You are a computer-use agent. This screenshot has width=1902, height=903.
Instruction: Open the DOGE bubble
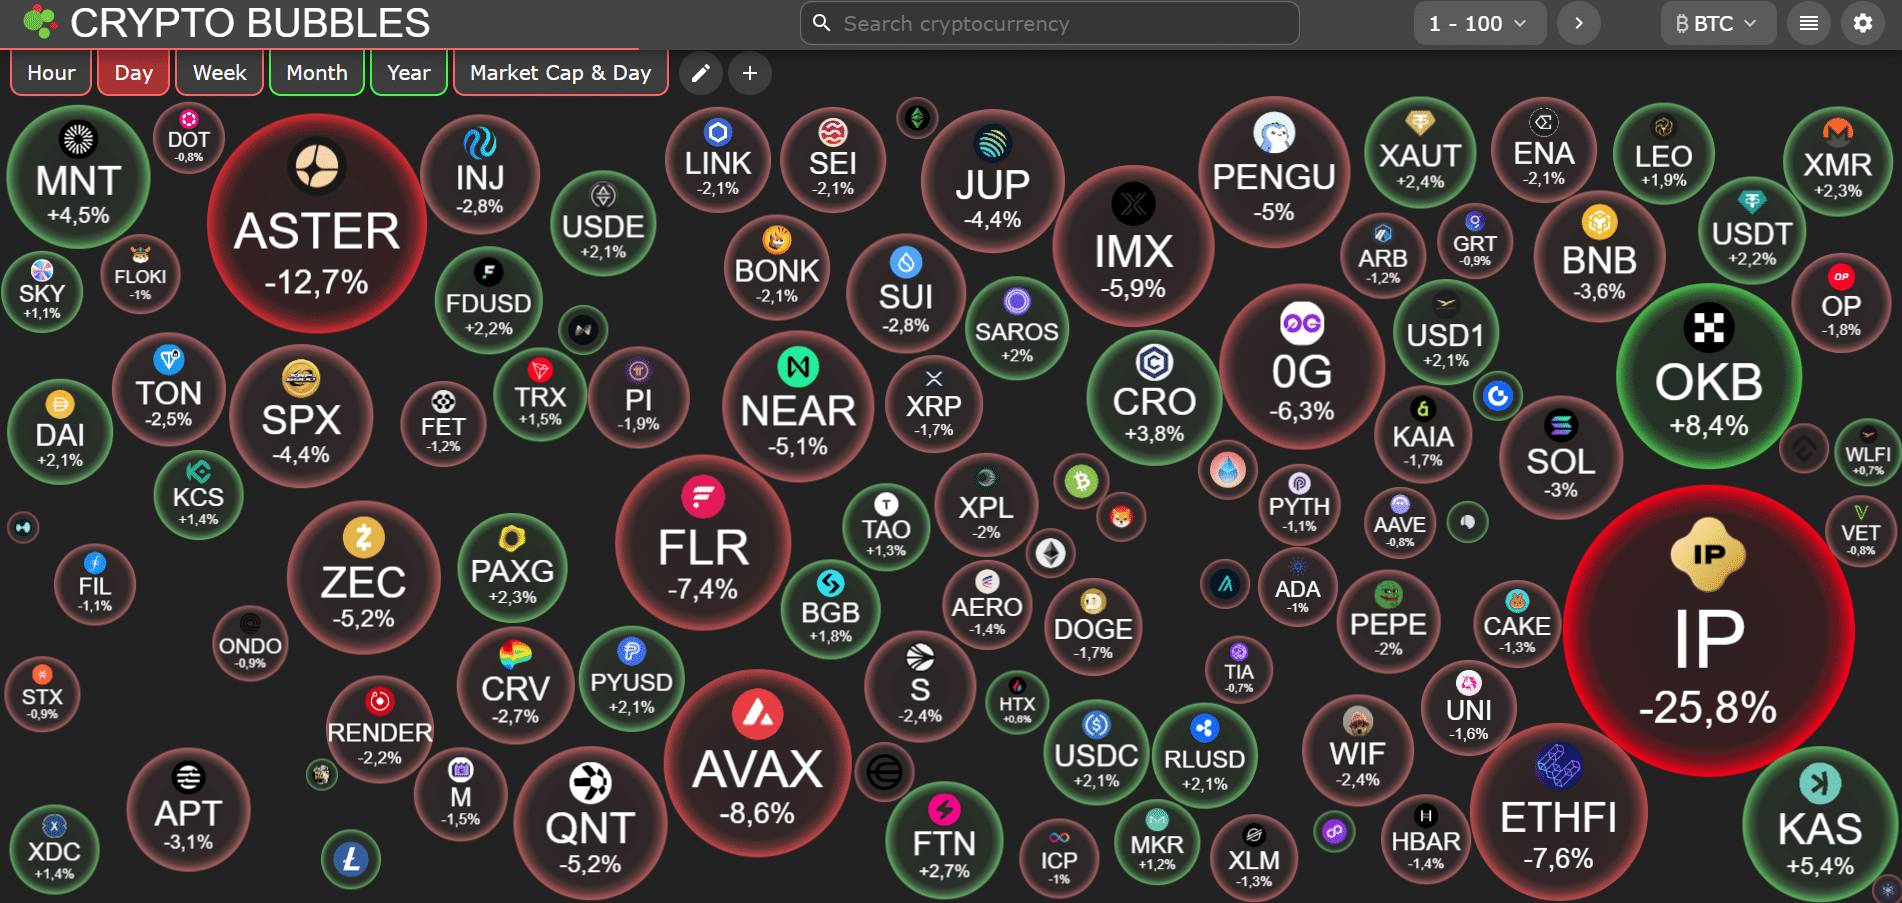pos(1093,625)
